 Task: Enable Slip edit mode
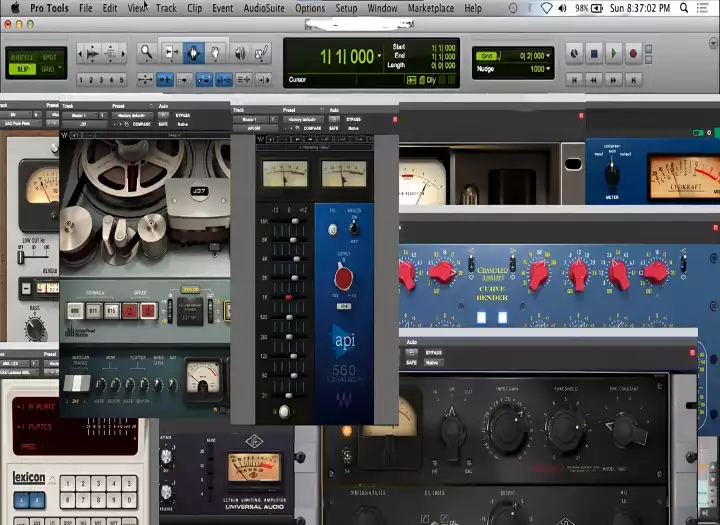(x=22, y=69)
